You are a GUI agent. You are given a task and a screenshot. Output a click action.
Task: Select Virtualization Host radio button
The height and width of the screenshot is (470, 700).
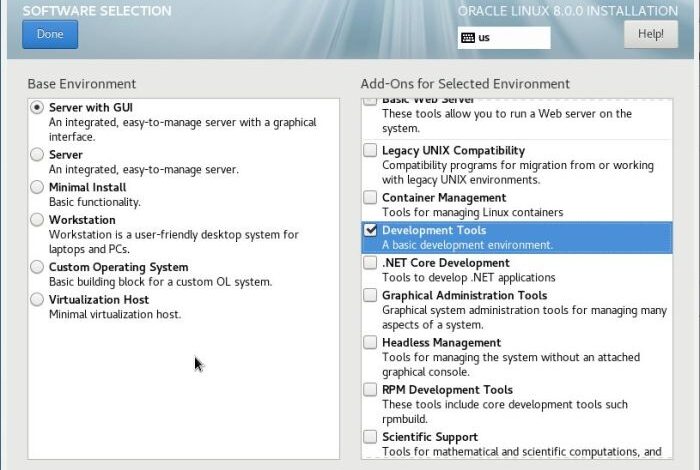(37, 299)
